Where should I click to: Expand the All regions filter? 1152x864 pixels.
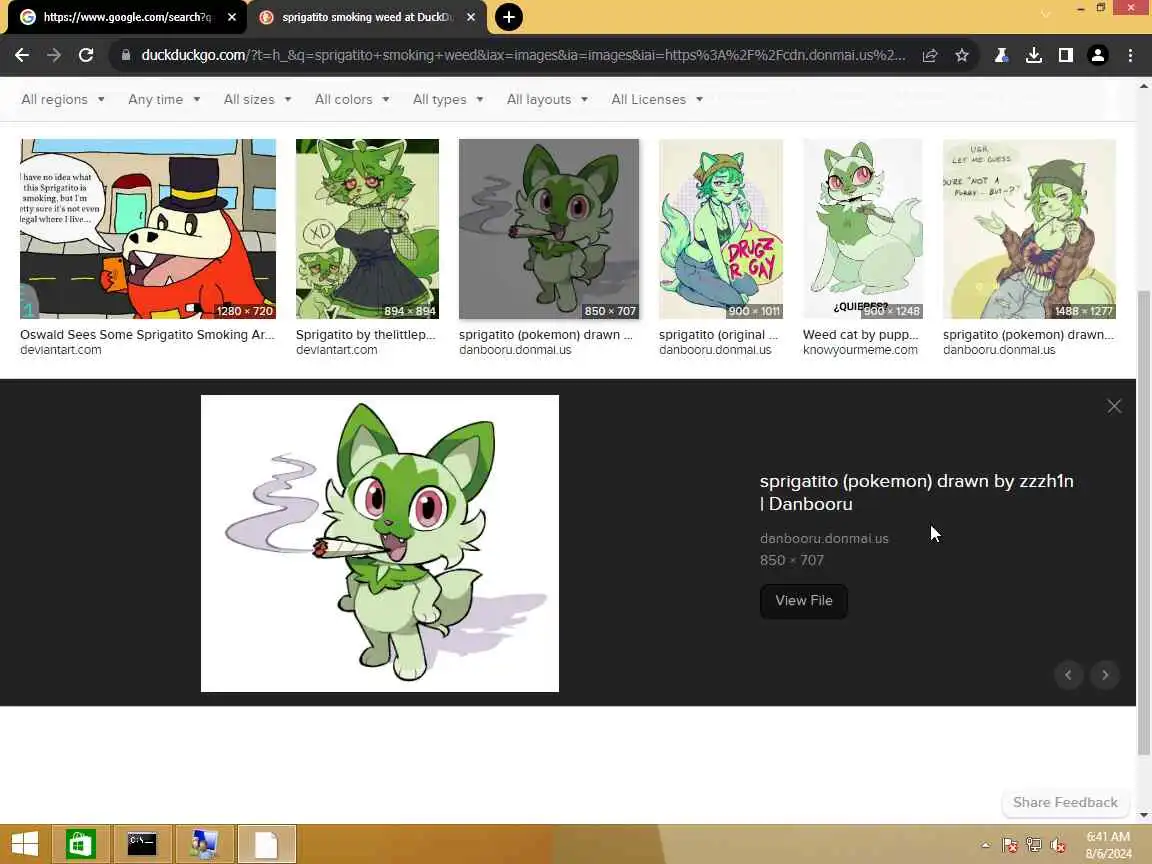point(62,99)
